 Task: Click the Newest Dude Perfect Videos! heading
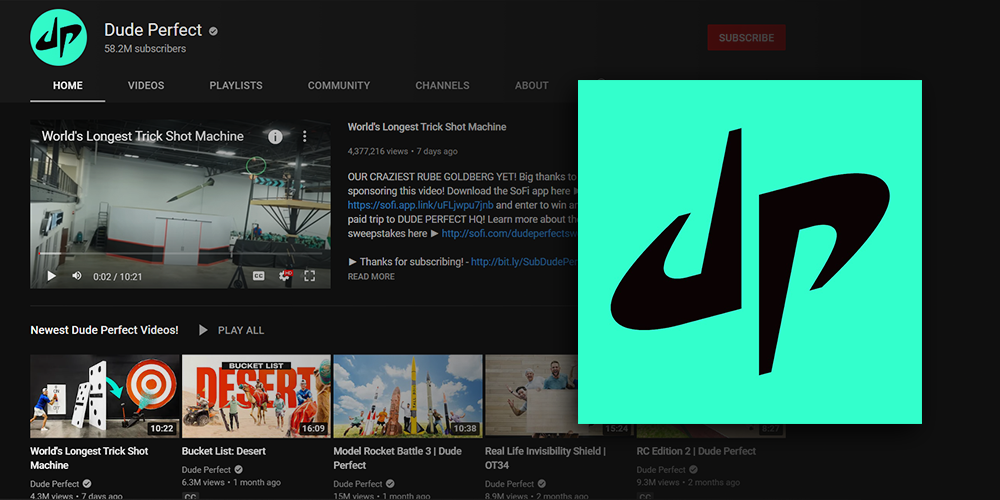(x=105, y=330)
